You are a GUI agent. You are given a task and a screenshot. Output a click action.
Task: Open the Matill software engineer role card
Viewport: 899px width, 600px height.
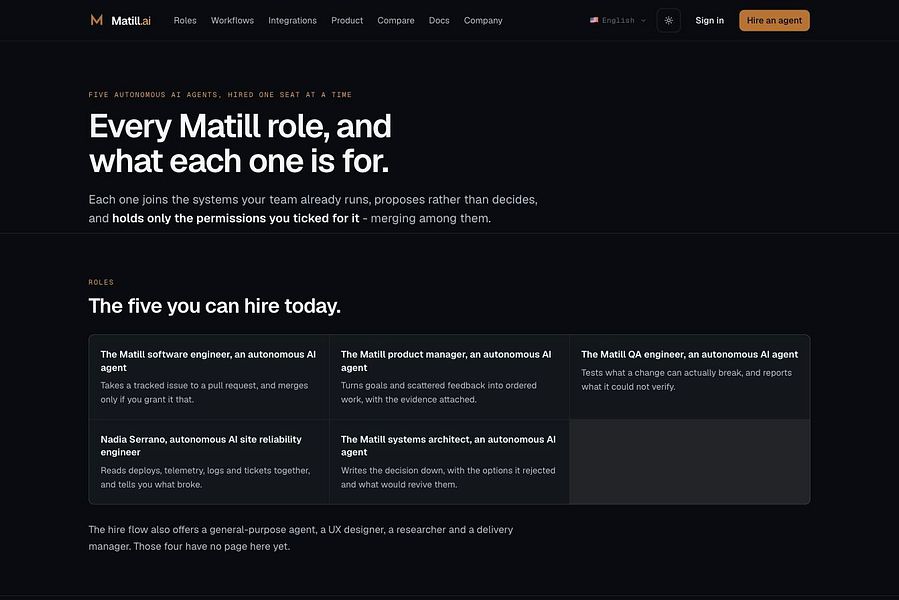pyautogui.click(x=209, y=377)
